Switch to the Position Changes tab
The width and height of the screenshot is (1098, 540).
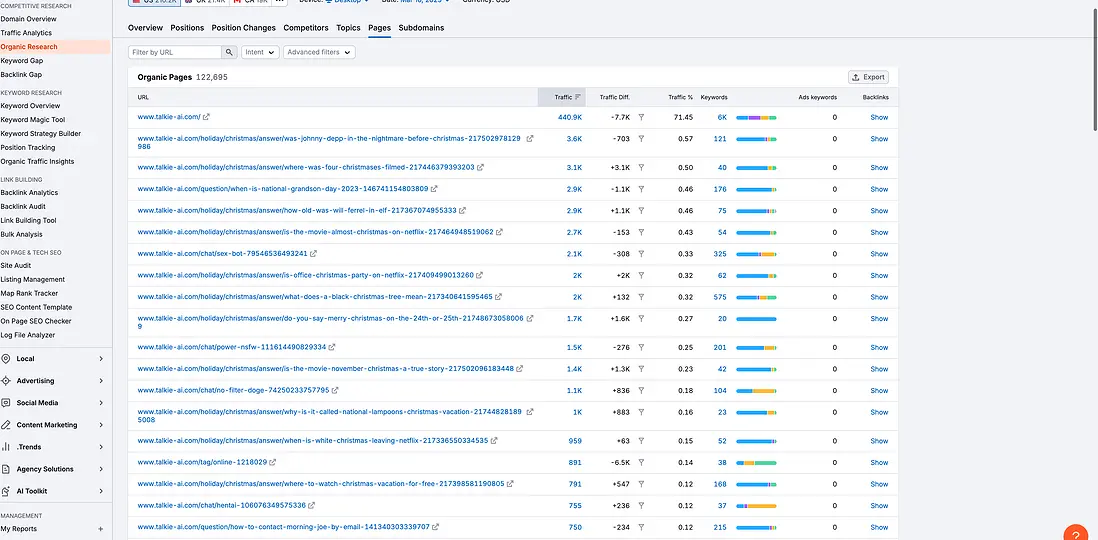coord(243,28)
